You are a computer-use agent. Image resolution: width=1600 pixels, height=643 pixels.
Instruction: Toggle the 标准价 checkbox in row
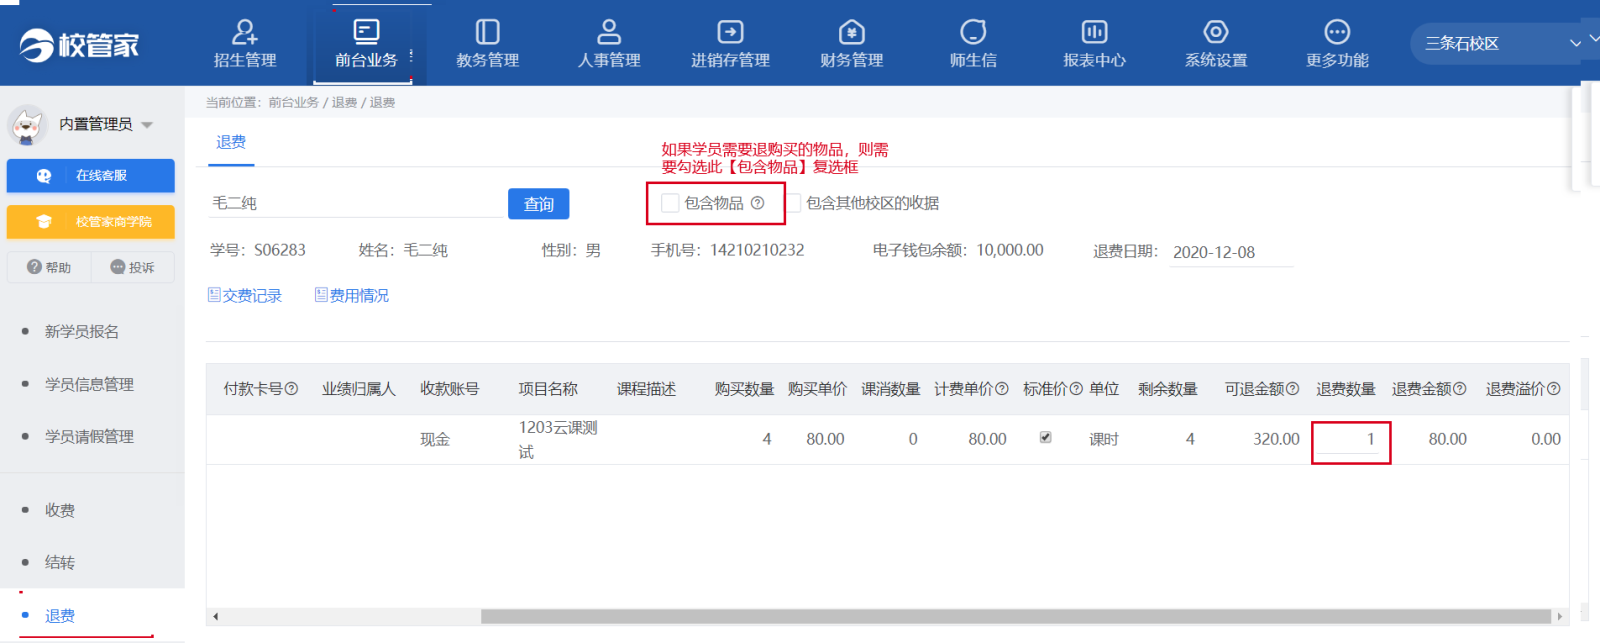(1045, 437)
